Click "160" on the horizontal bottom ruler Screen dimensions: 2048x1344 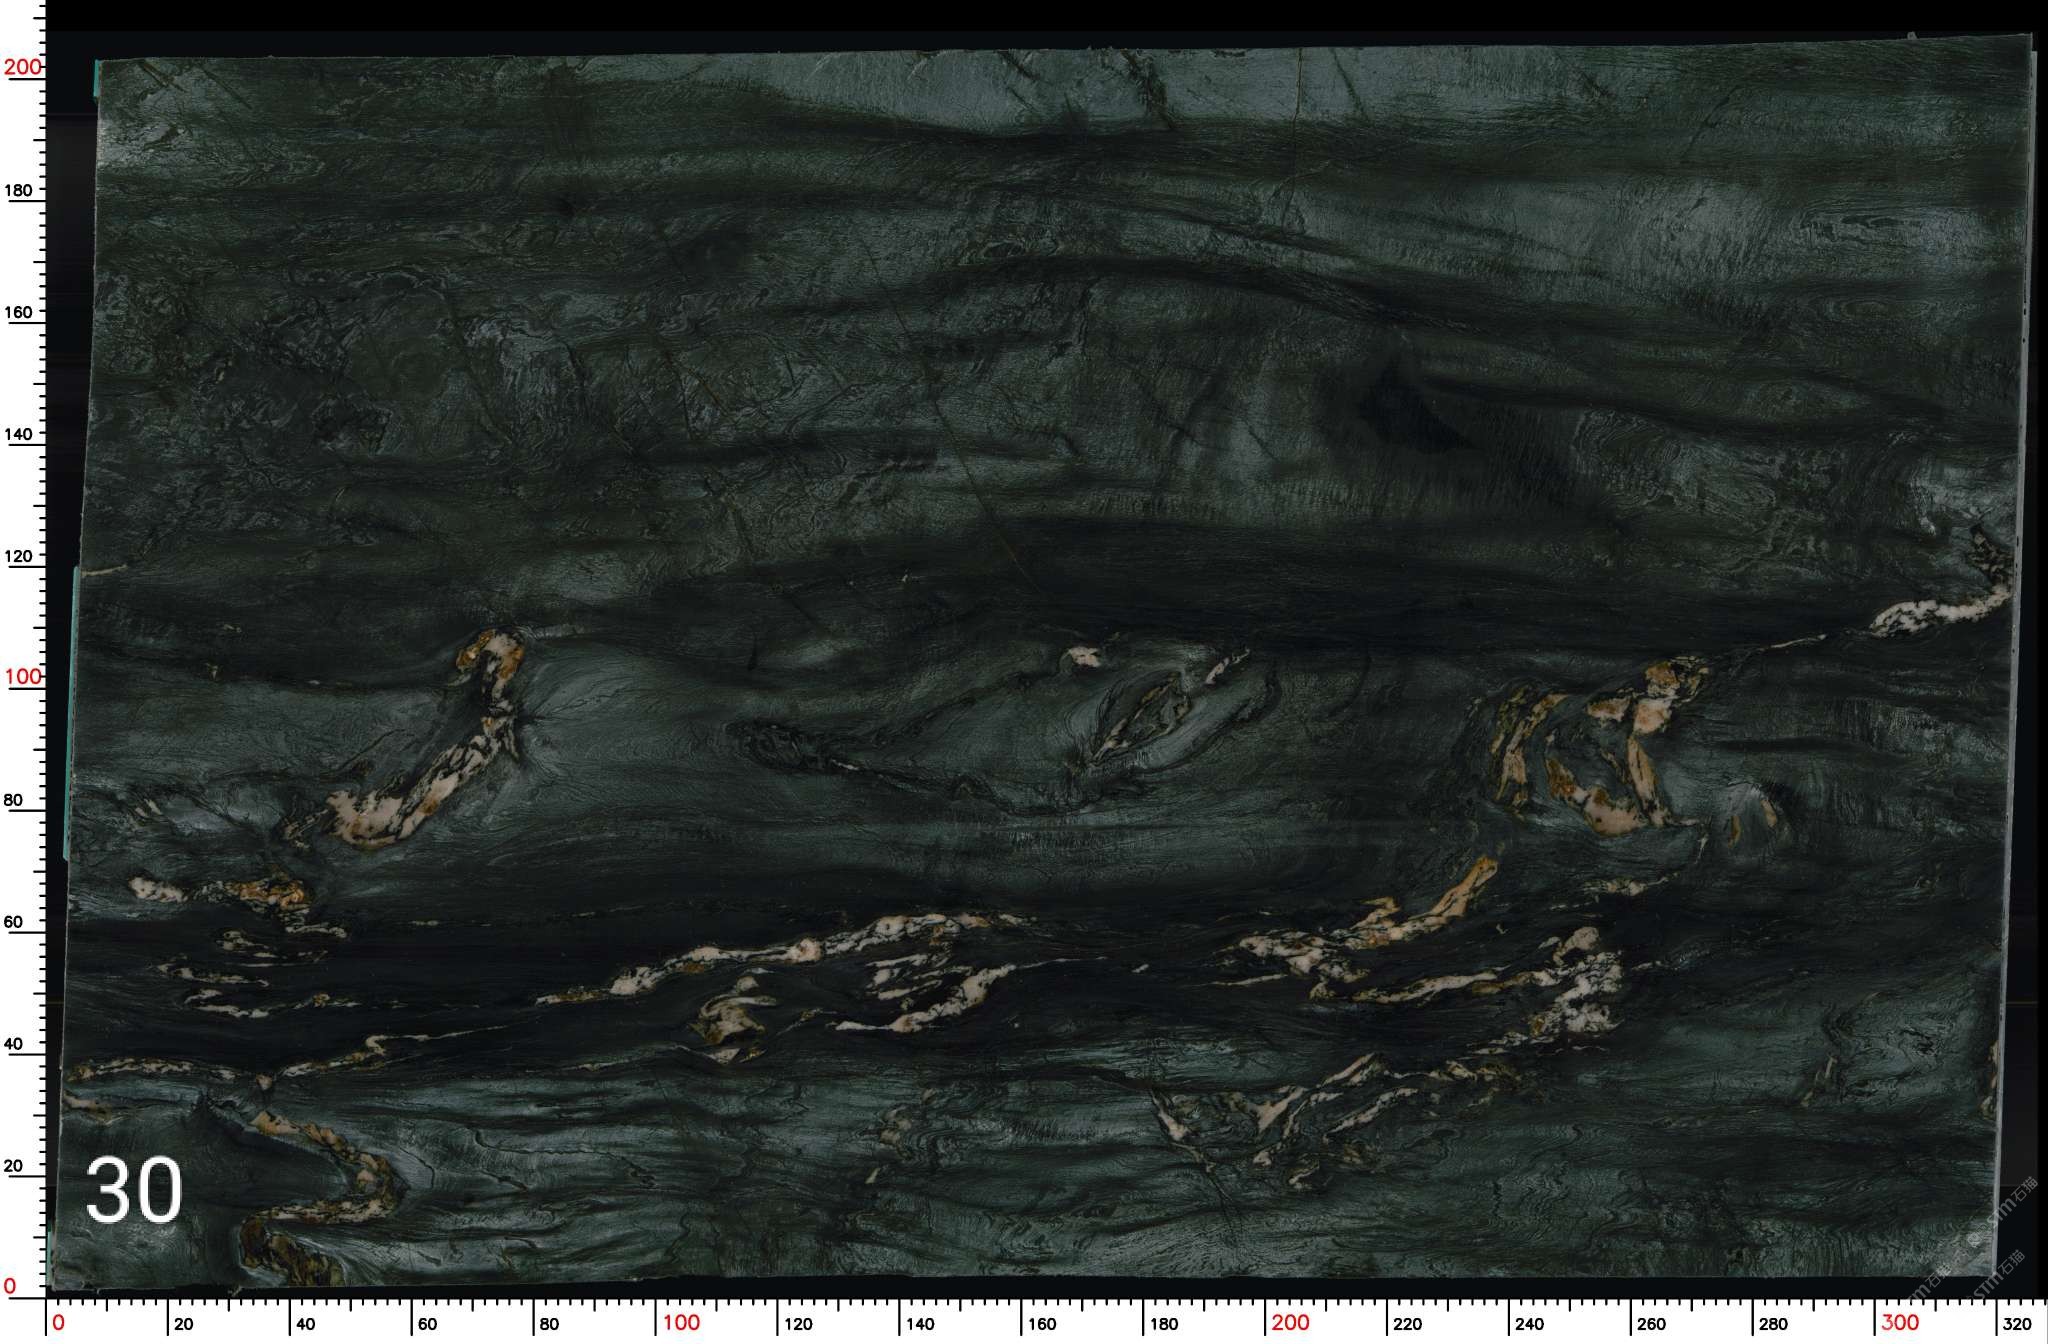(1042, 1325)
